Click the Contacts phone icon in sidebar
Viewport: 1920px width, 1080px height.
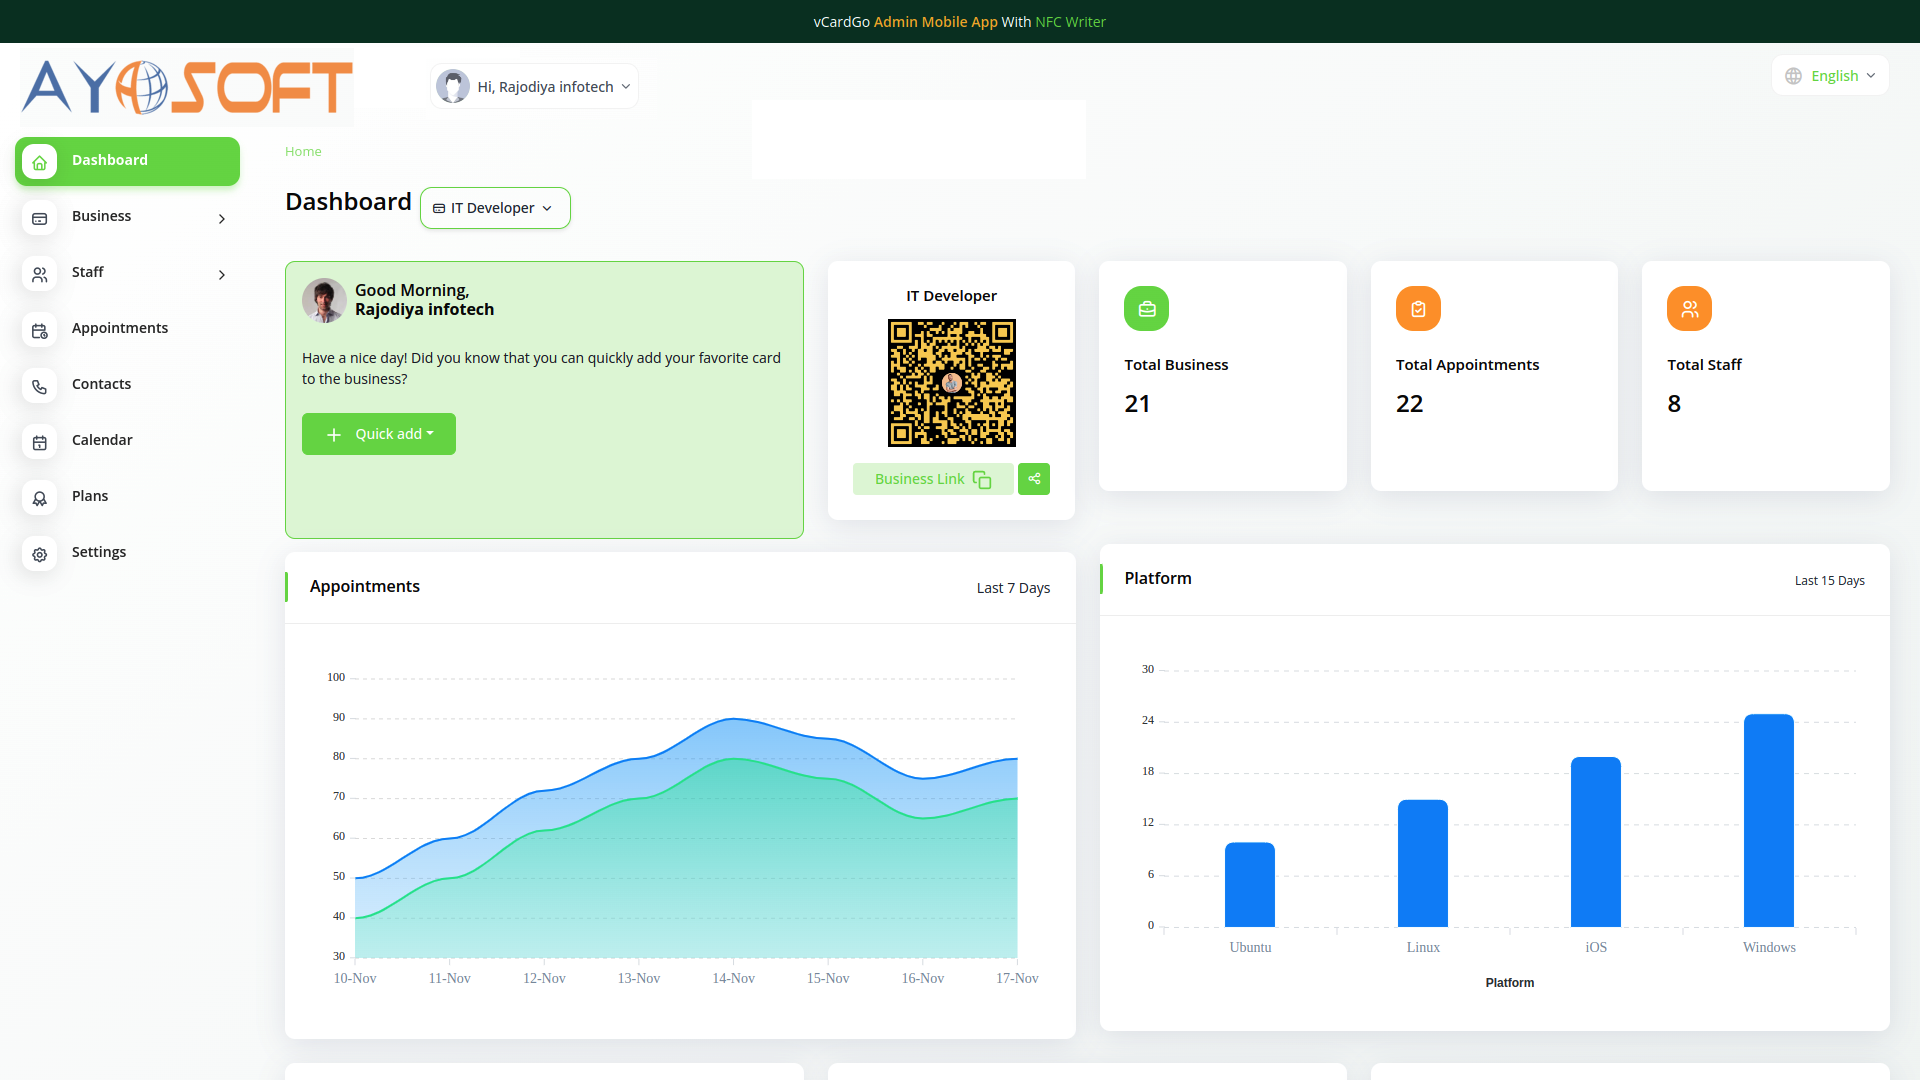pos(40,386)
